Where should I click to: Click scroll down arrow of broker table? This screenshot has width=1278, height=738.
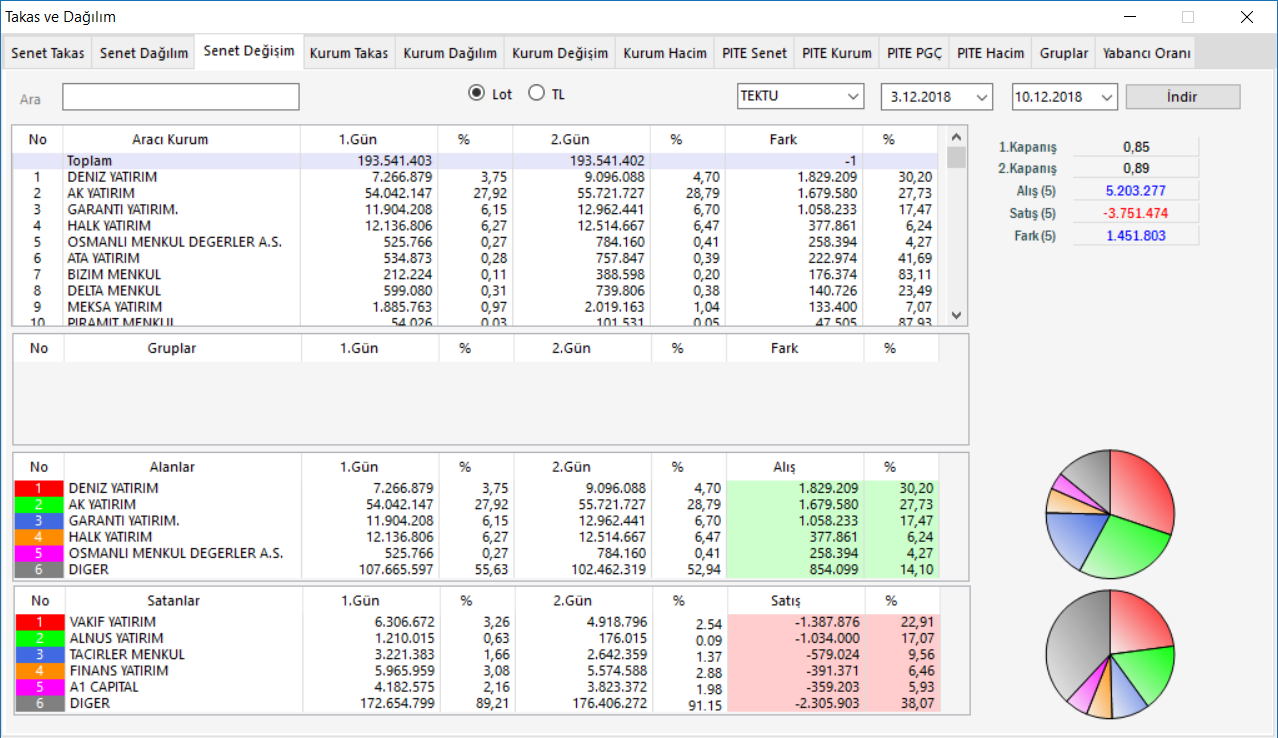point(957,315)
